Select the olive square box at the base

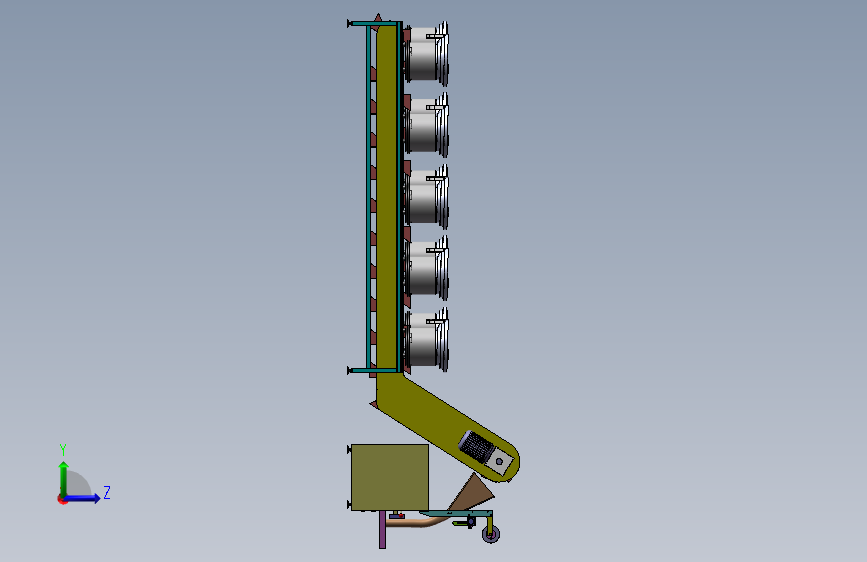(390, 477)
